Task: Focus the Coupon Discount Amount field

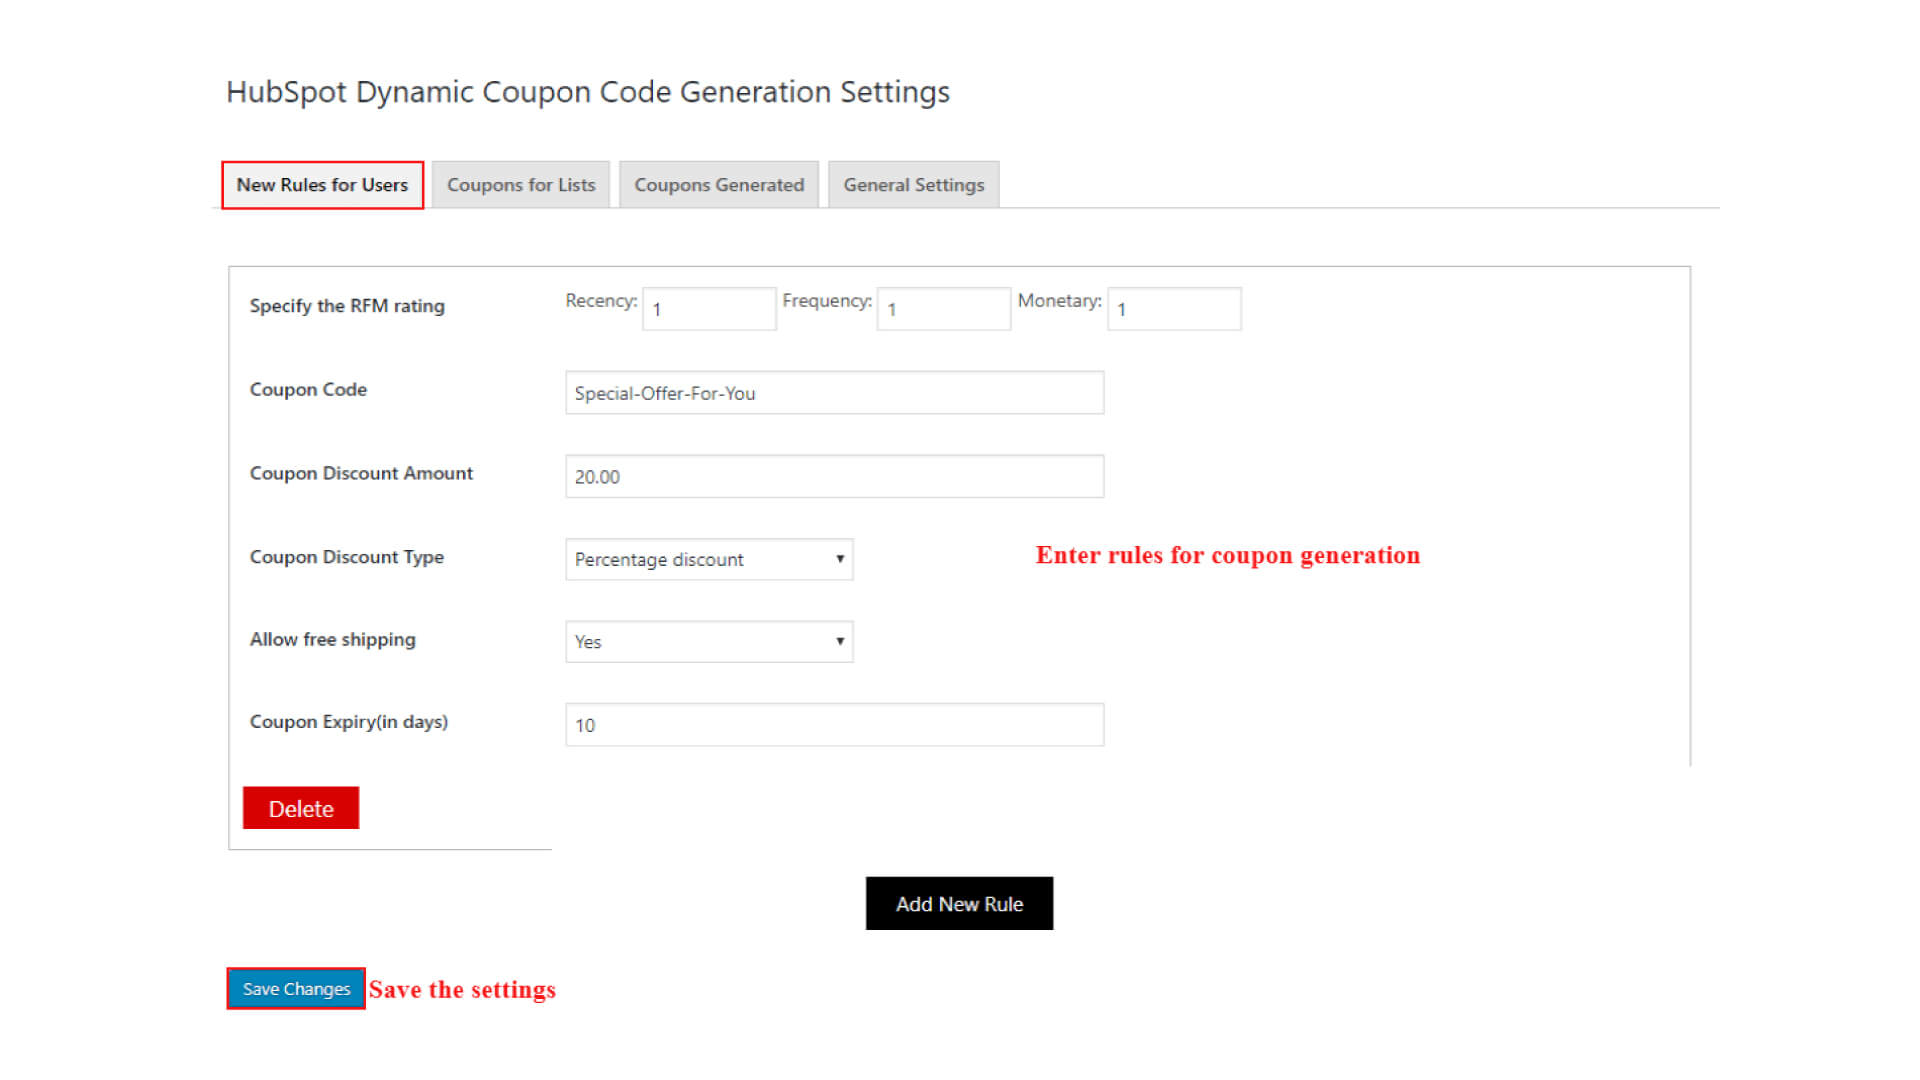Action: pyautogui.click(x=834, y=477)
